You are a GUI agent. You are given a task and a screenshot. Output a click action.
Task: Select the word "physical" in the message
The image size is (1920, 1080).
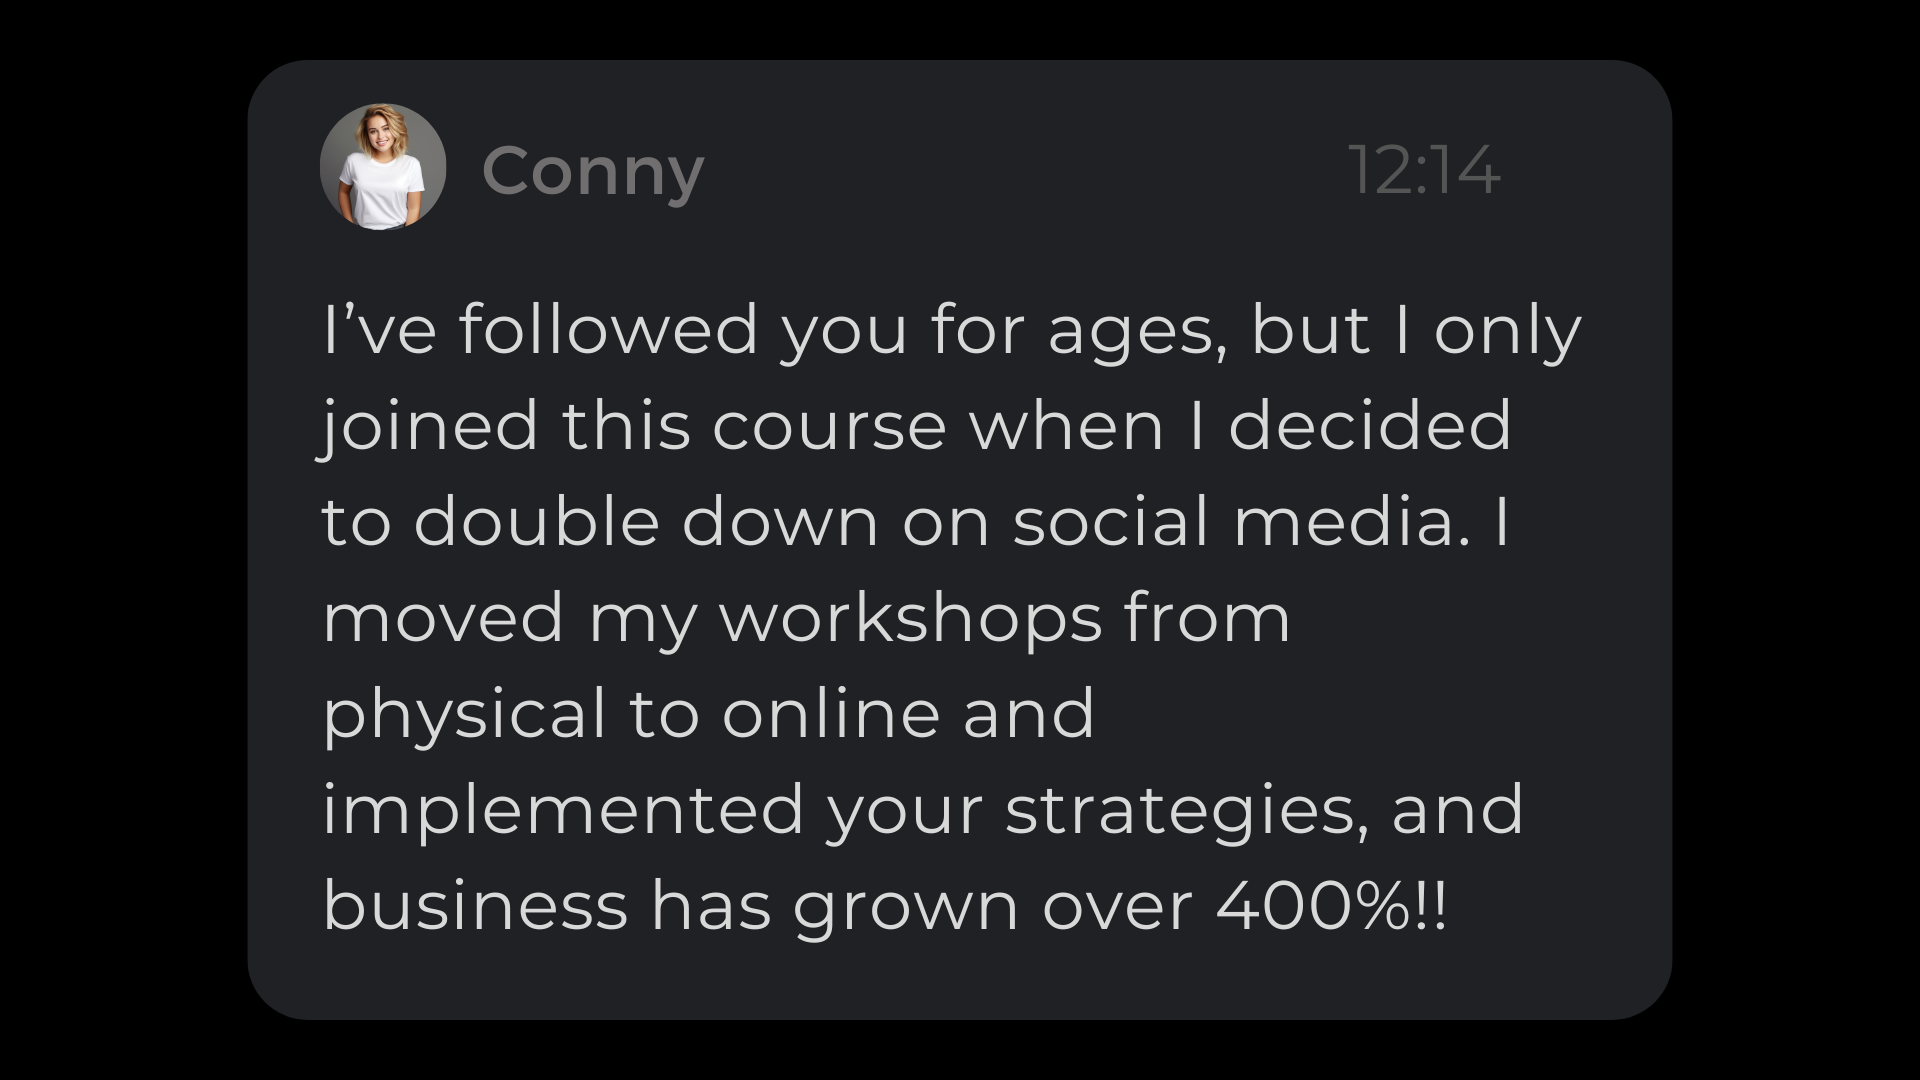[x=464, y=715]
